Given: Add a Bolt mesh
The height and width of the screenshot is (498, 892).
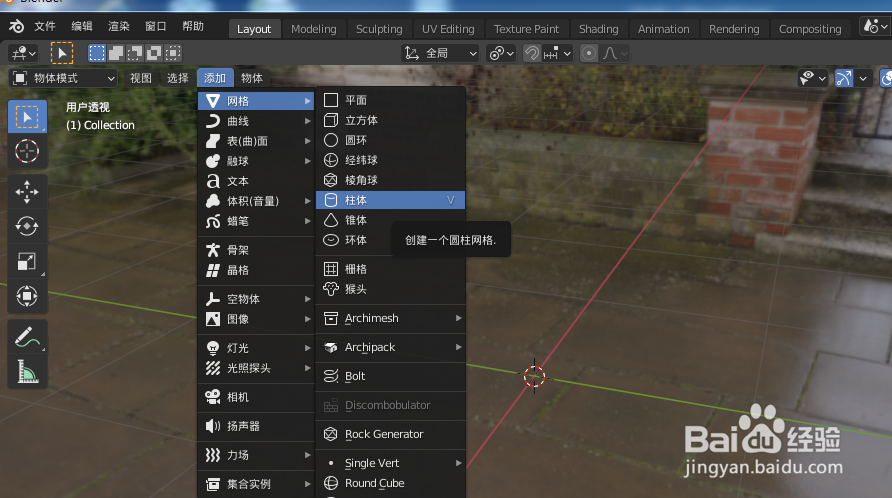Looking at the screenshot, I should (x=390, y=376).
